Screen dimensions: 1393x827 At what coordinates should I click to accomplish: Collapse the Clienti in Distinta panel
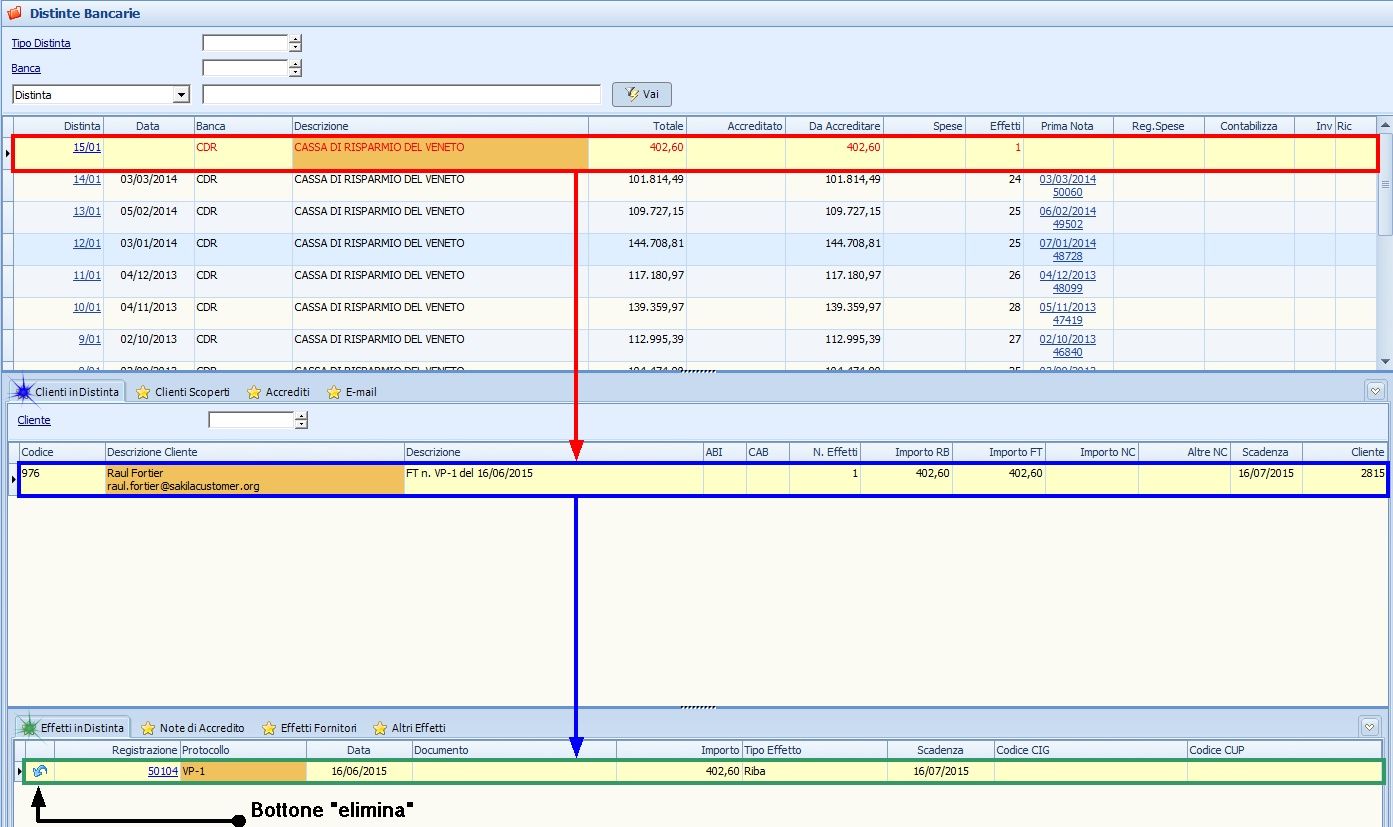coord(1375,391)
